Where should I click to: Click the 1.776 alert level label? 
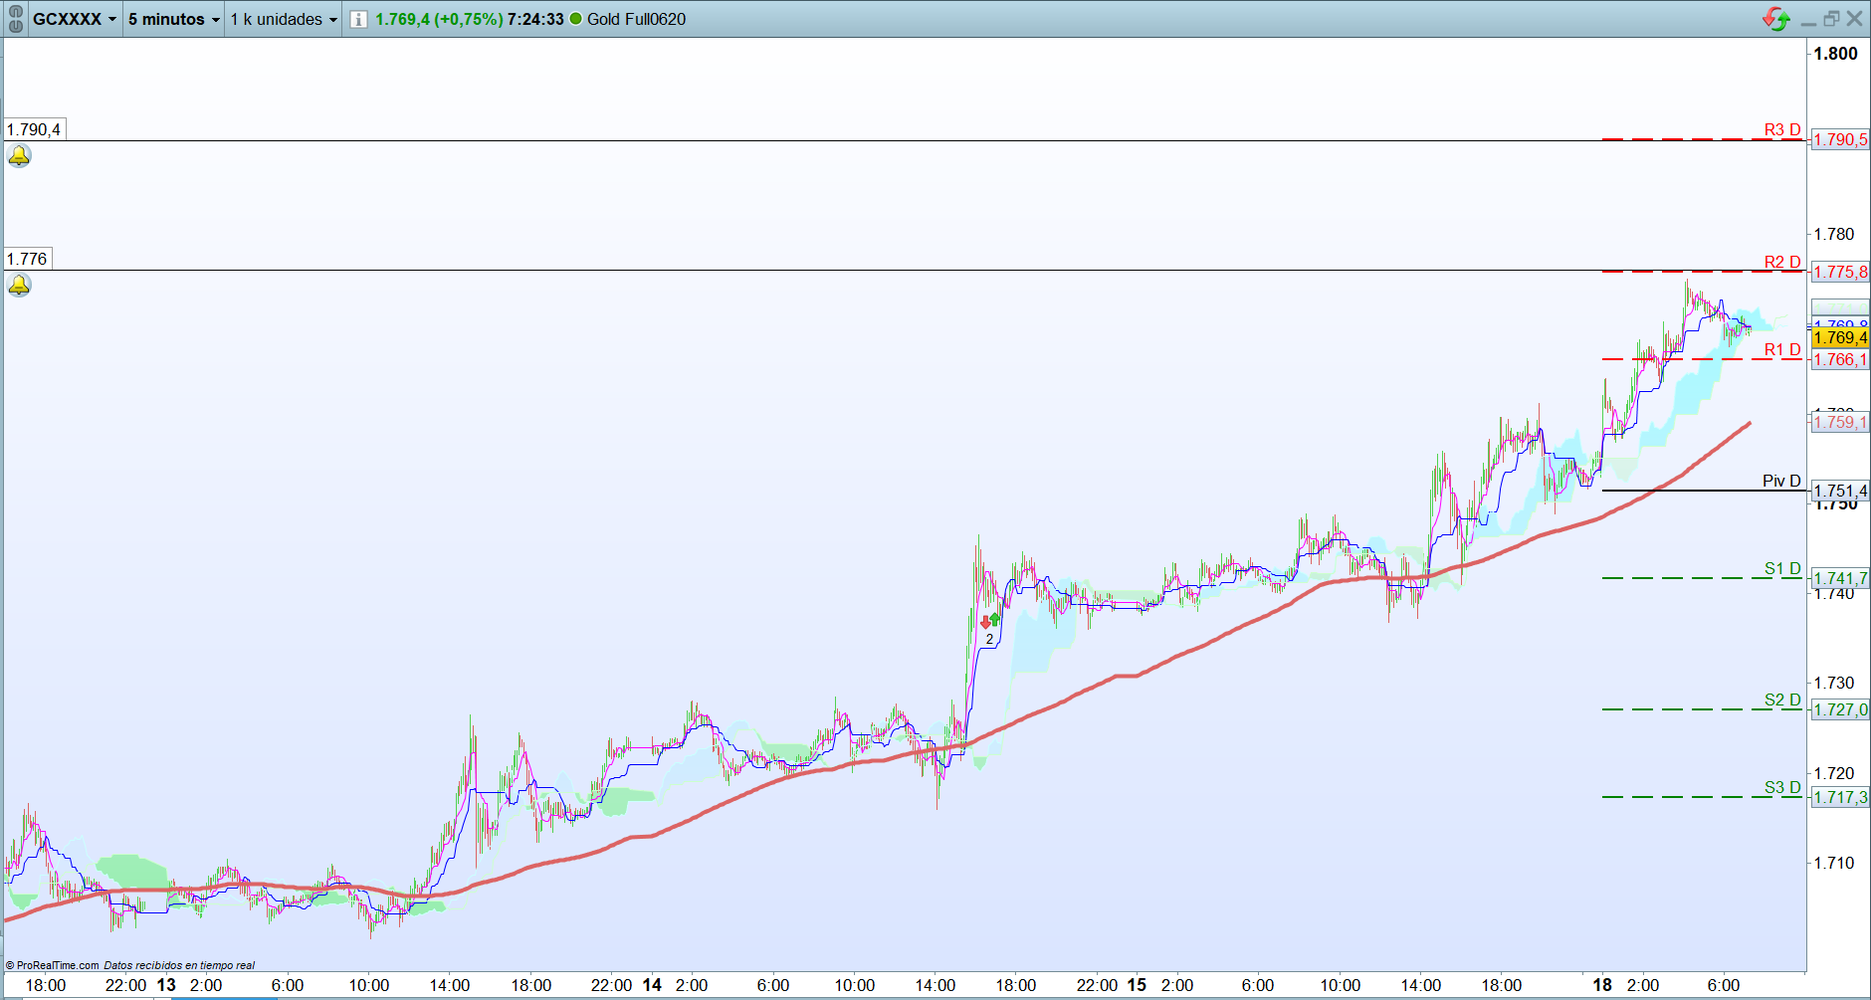pyautogui.click(x=27, y=259)
